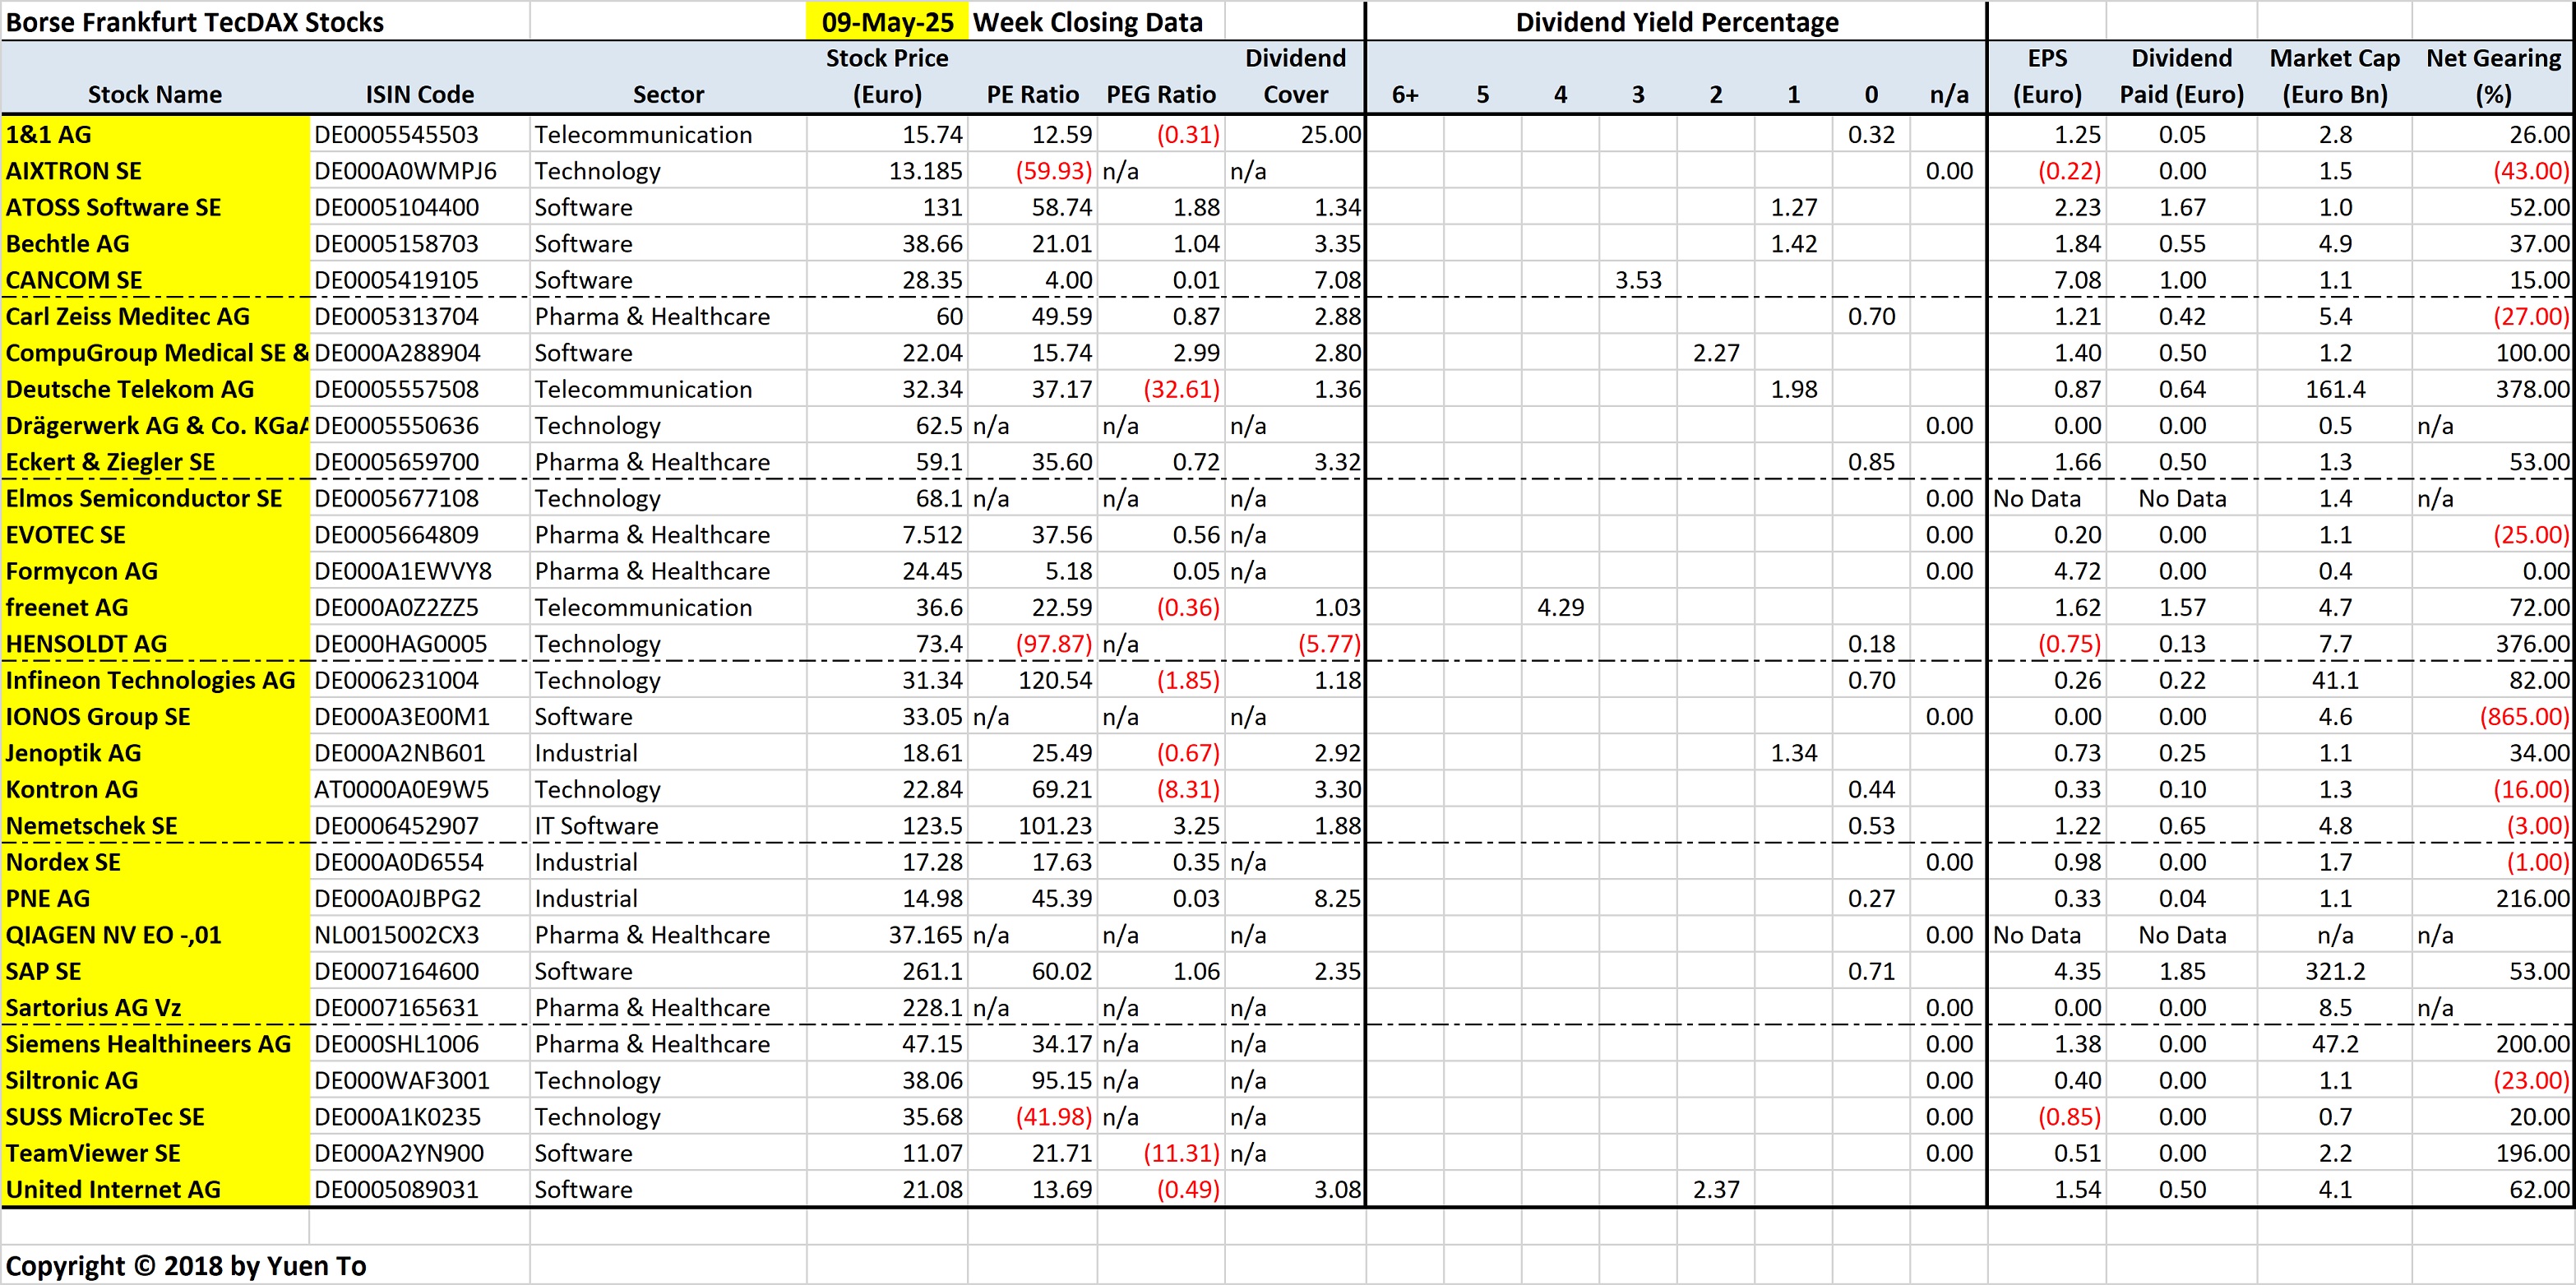This screenshot has height=1285, width=2576.
Task: Click the '6+' dividend yield column header
Action: point(1405,94)
